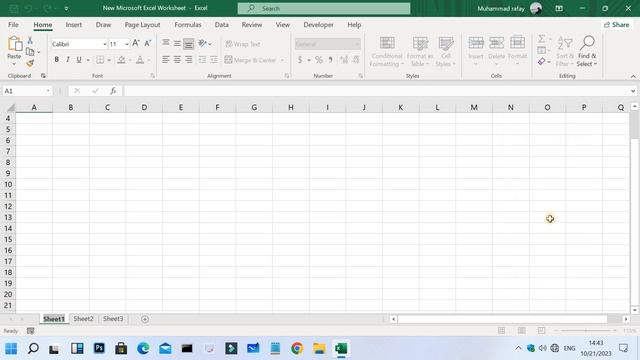Open the Number Format dropdown showing General
The image size is (640, 360).
click(328, 44)
